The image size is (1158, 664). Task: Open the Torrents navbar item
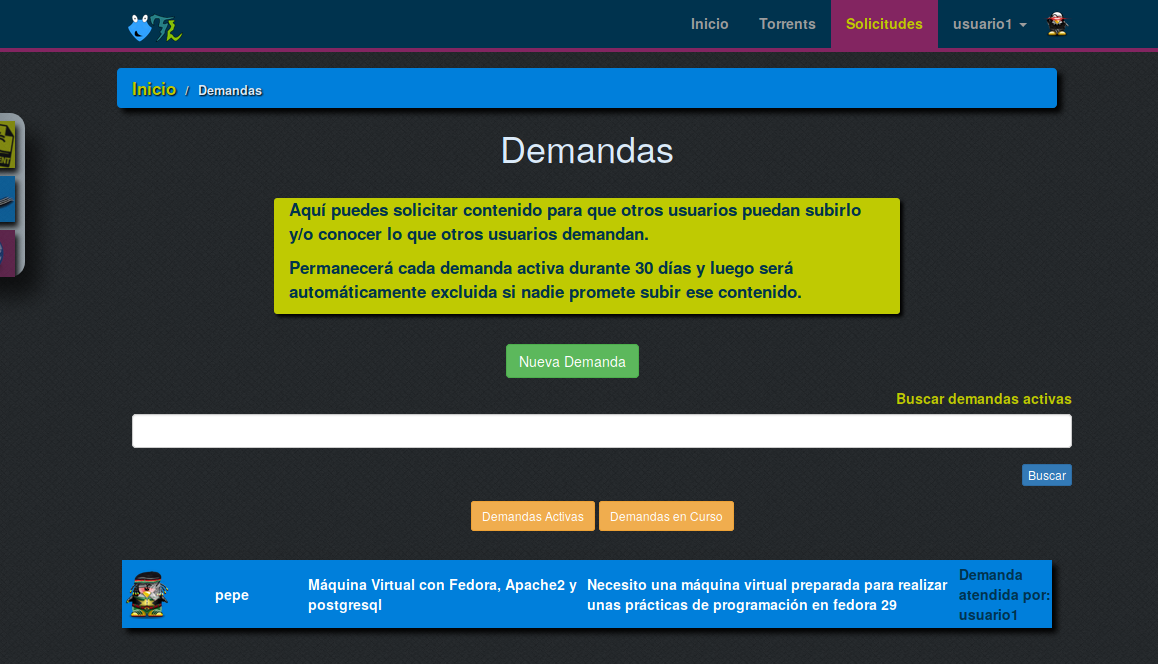(787, 24)
